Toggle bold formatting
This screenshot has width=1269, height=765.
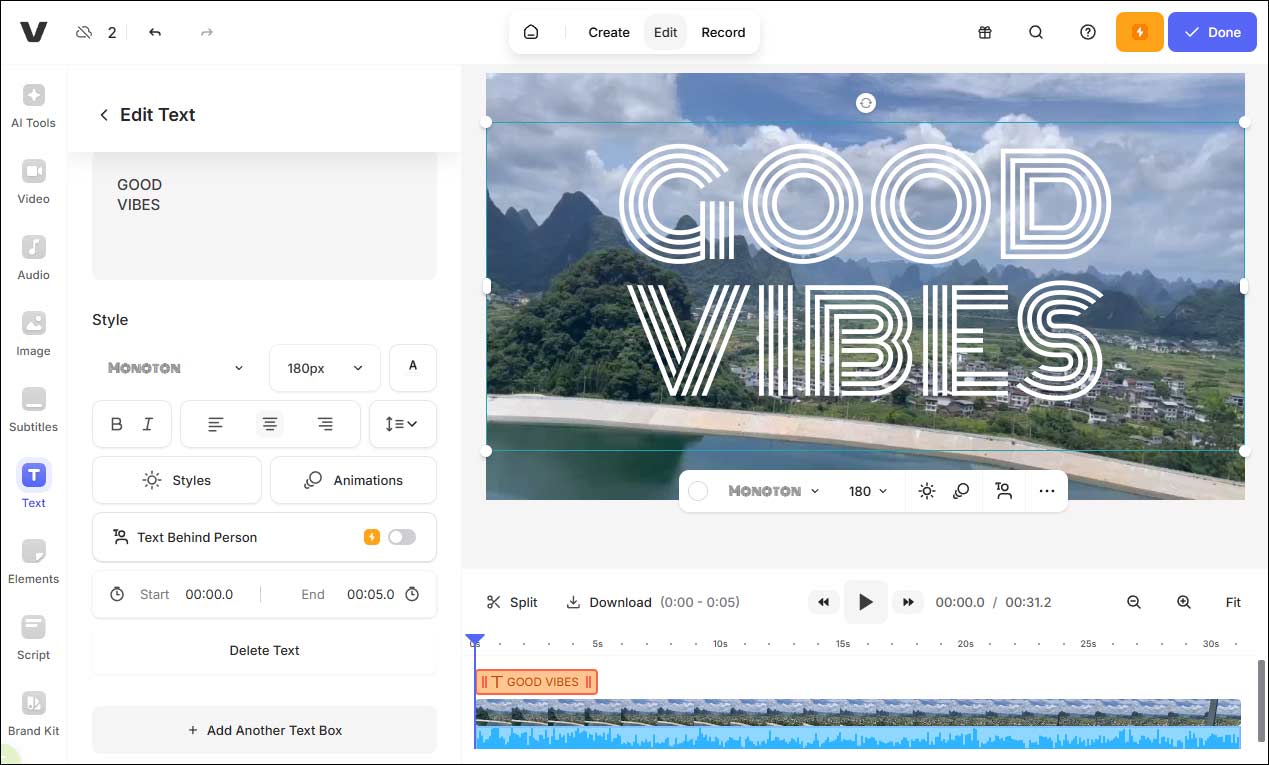[x=116, y=424]
